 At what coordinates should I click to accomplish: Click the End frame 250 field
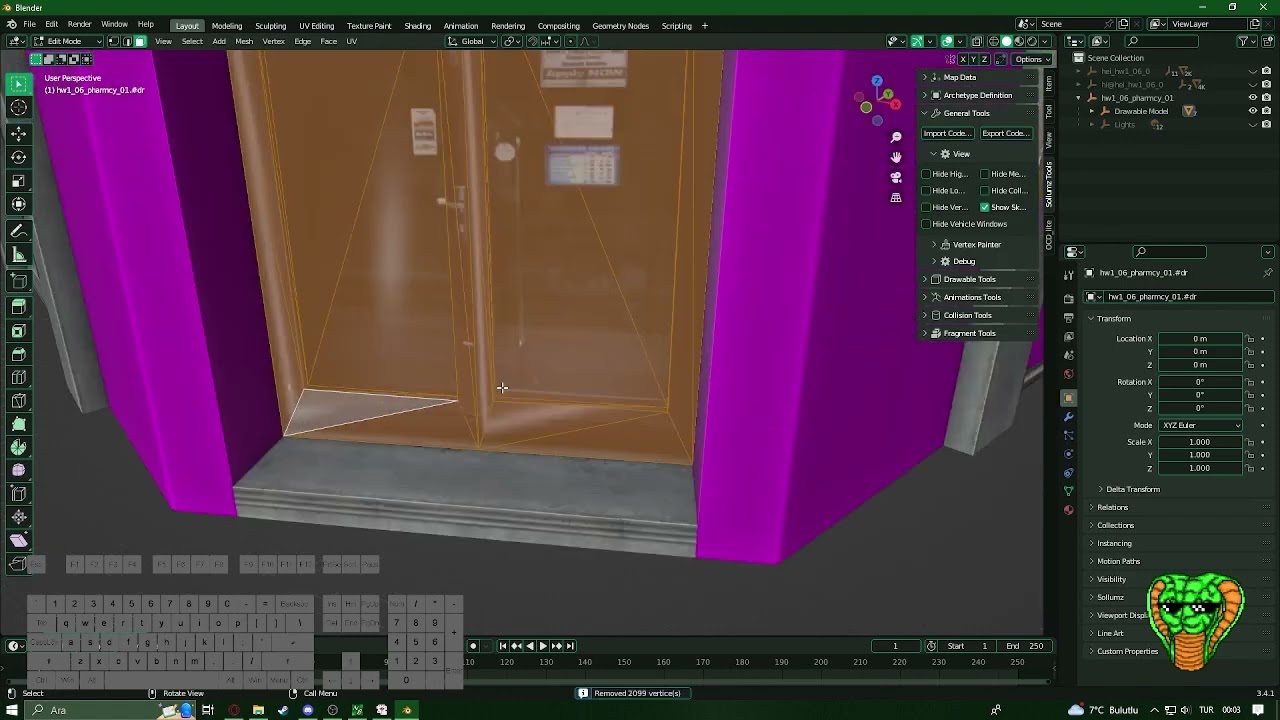(x=1026, y=646)
